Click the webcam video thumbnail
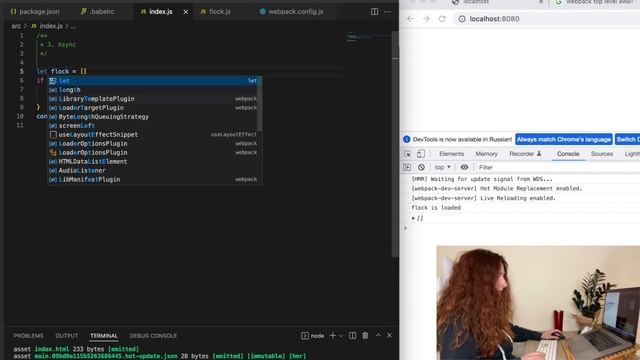This screenshot has width=640, height=360. pyautogui.click(x=538, y=302)
